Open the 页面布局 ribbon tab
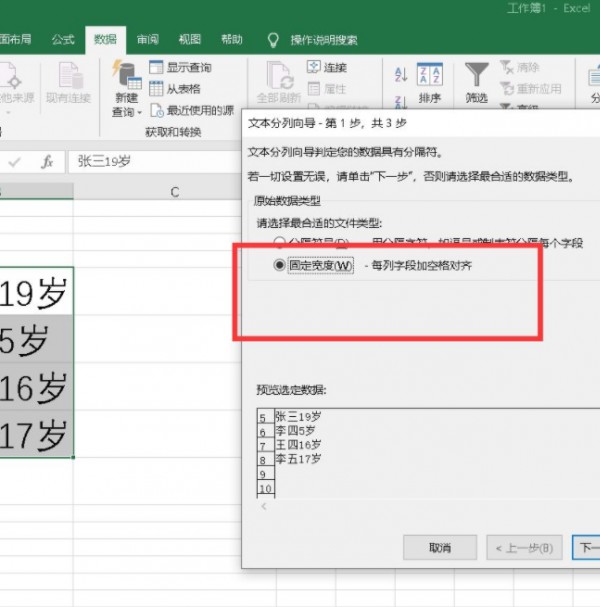The image size is (600, 607). coord(15,39)
